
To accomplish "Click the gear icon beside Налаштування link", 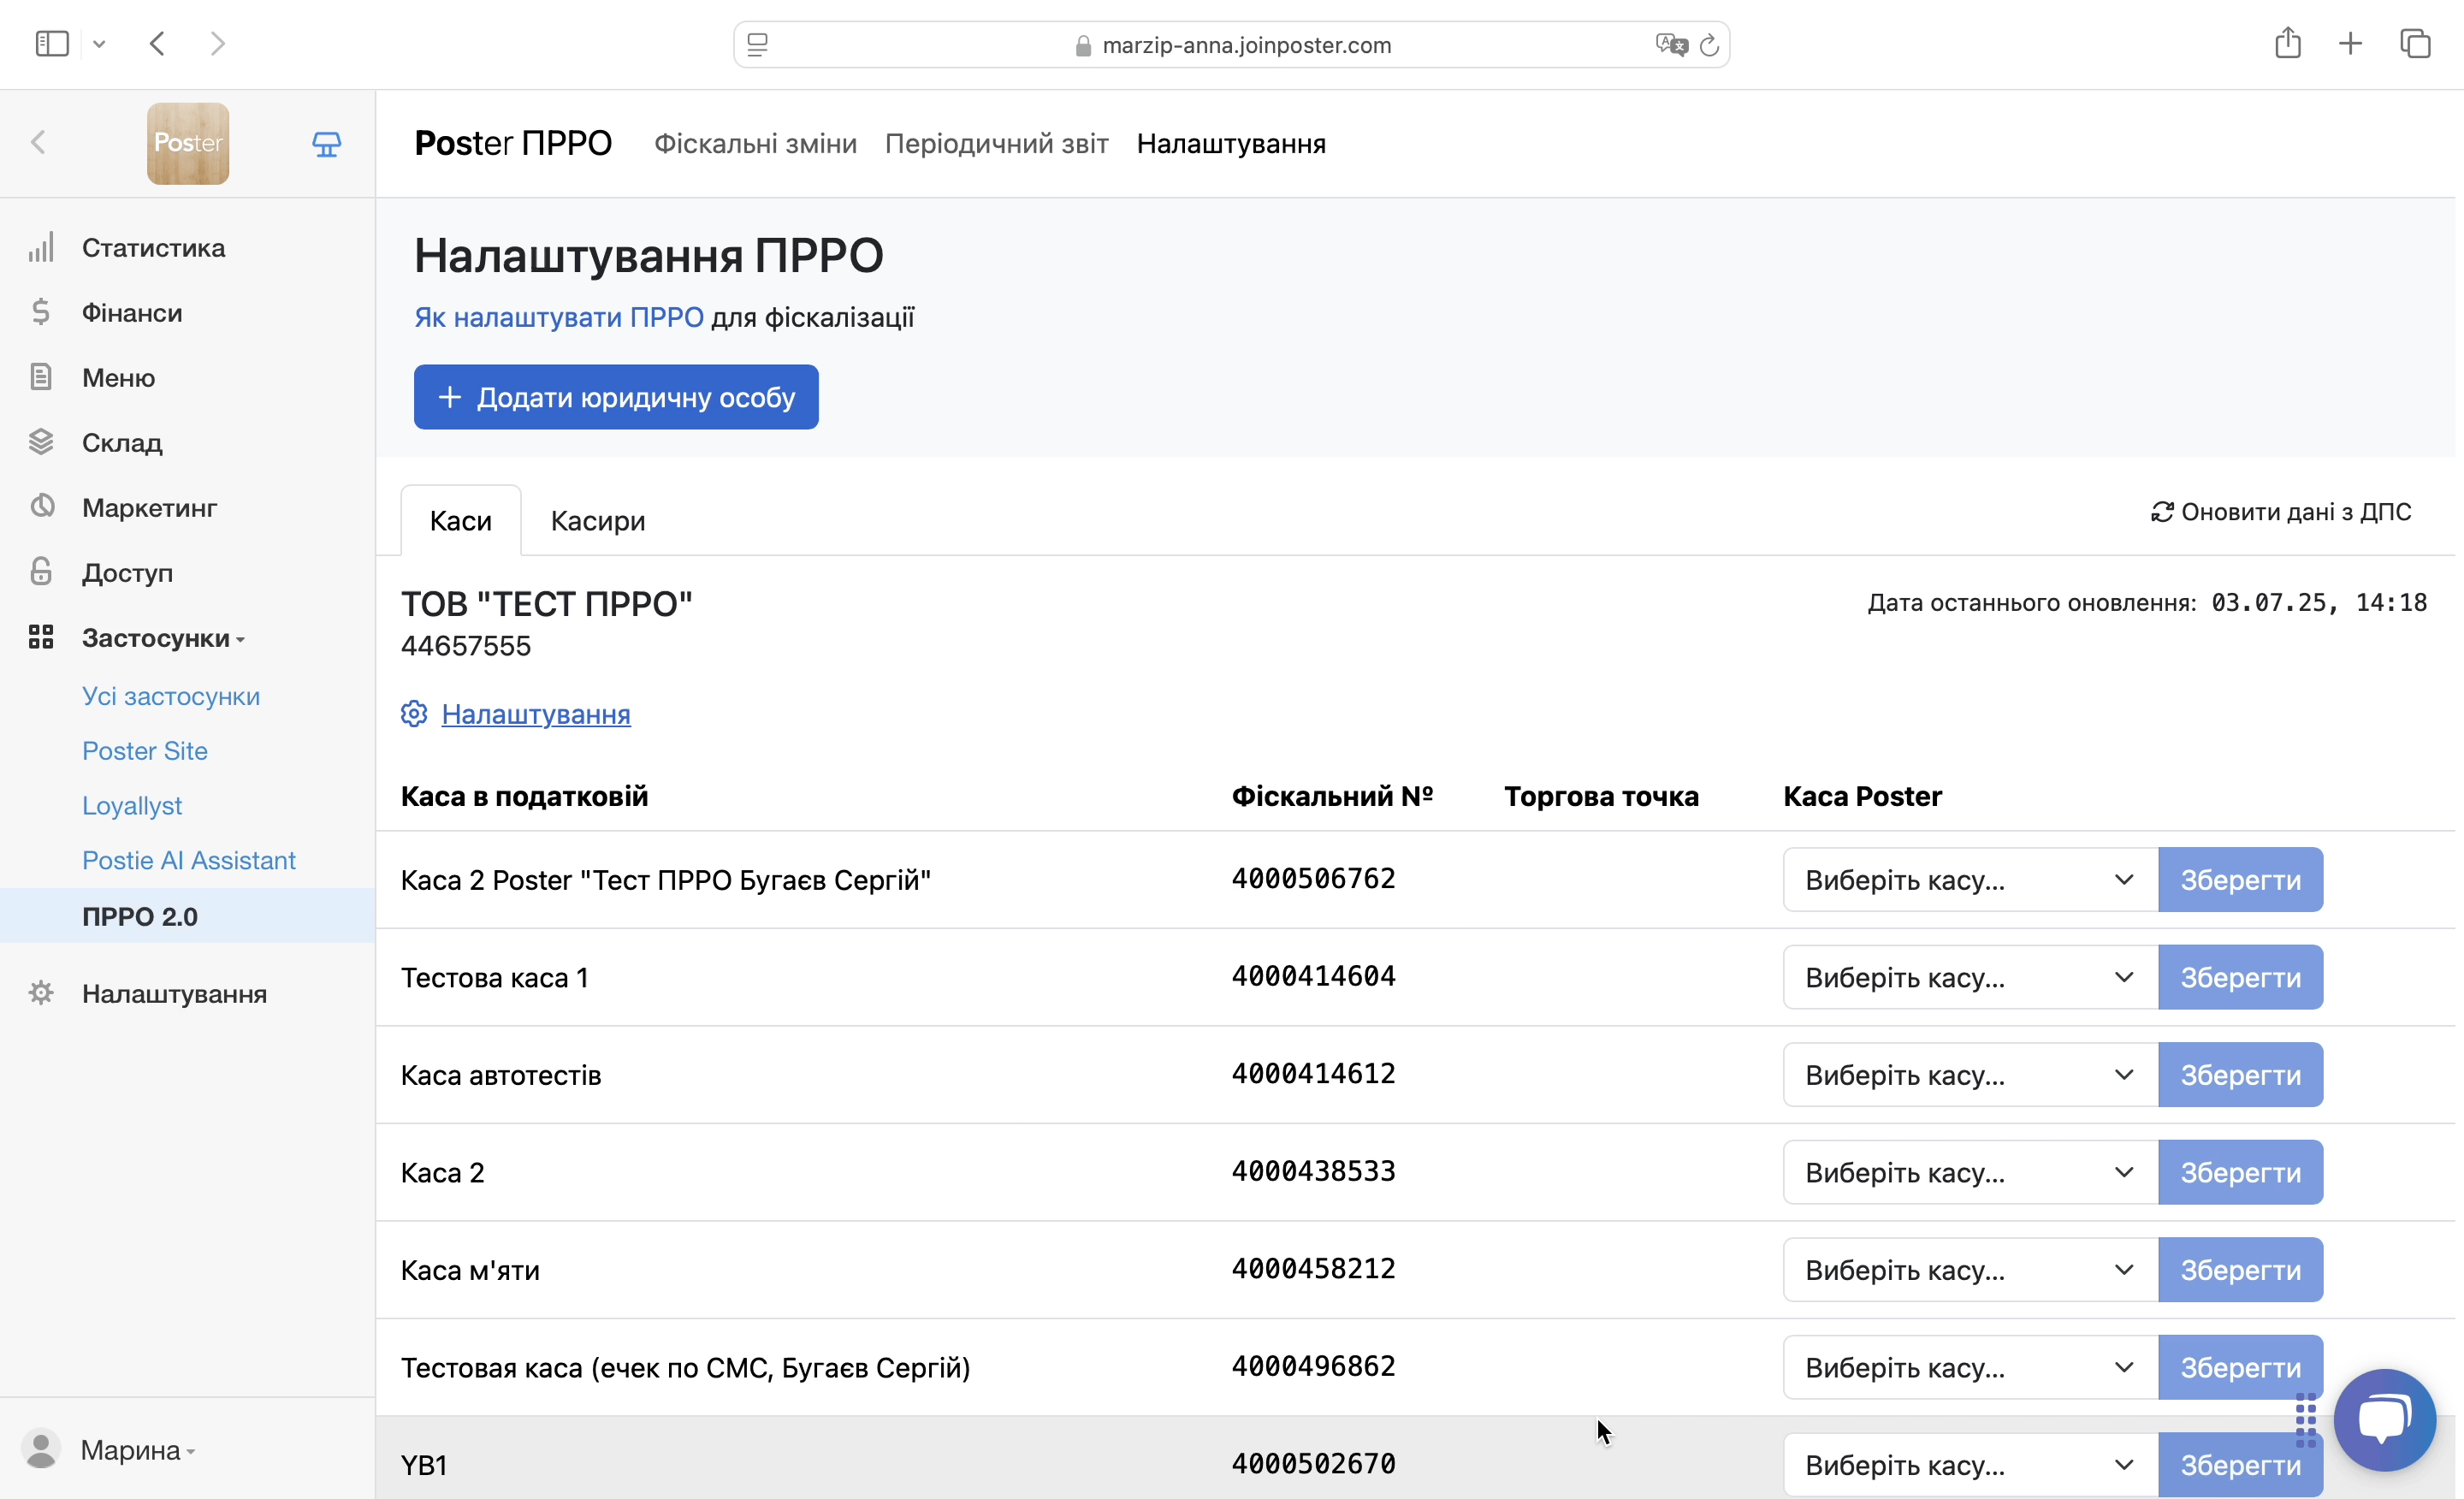I will pyautogui.click(x=414, y=714).
